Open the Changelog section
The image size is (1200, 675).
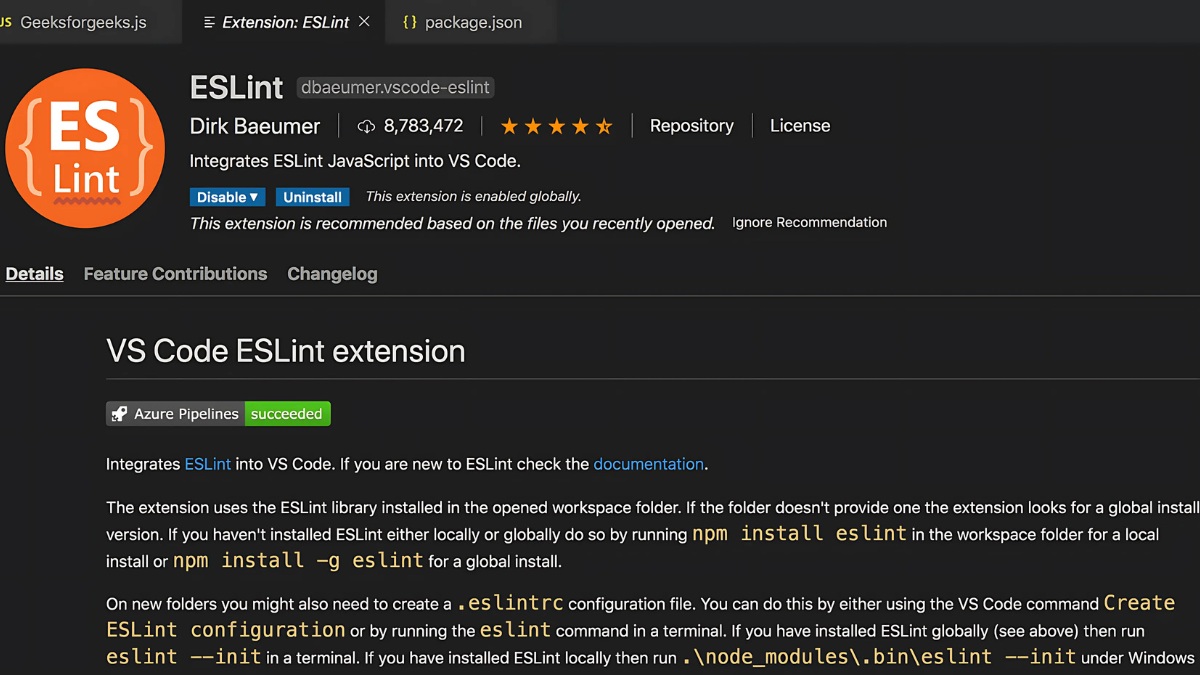pos(332,273)
